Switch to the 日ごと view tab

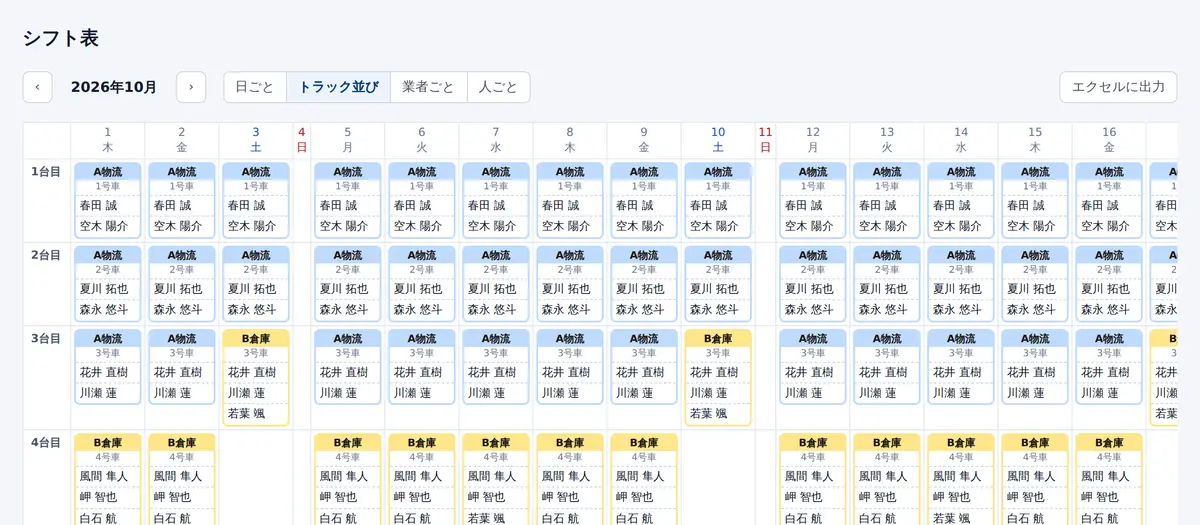coord(255,87)
